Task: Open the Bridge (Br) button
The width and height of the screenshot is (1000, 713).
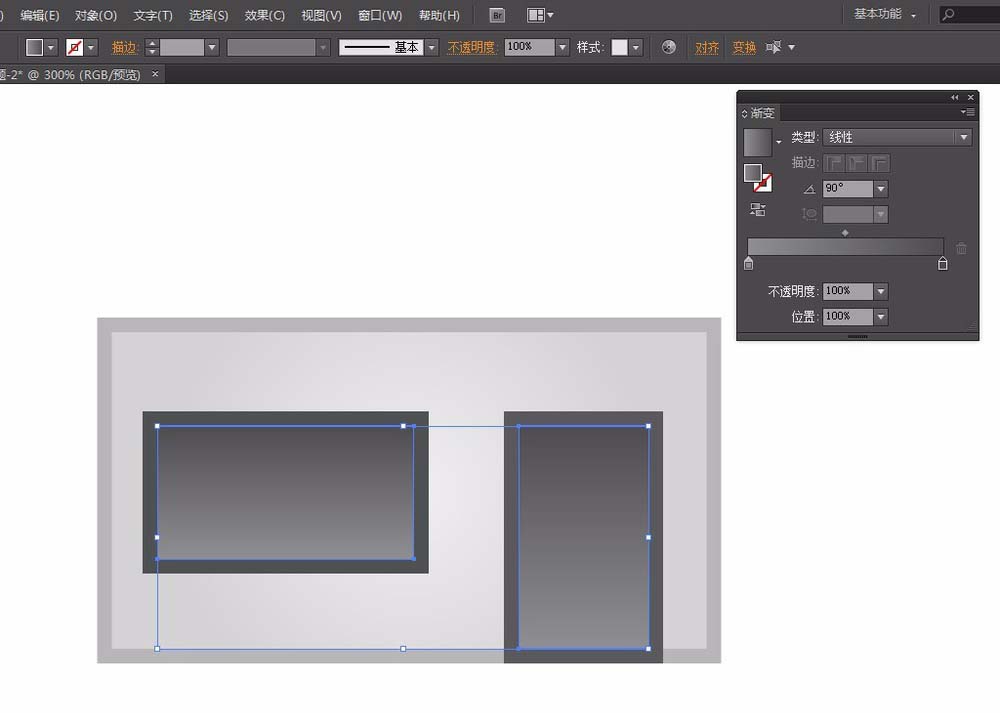Action: point(497,15)
